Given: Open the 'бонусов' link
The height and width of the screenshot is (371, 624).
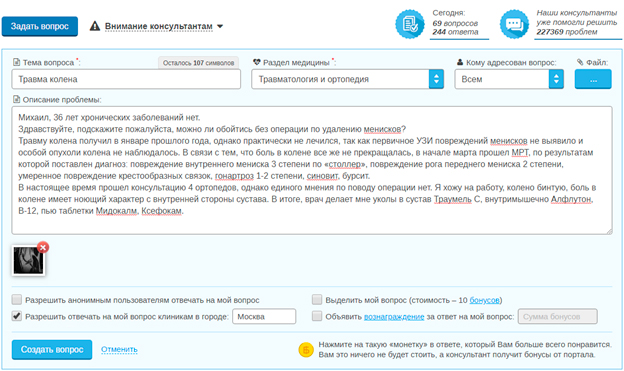Looking at the screenshot, I should [484, 300].
